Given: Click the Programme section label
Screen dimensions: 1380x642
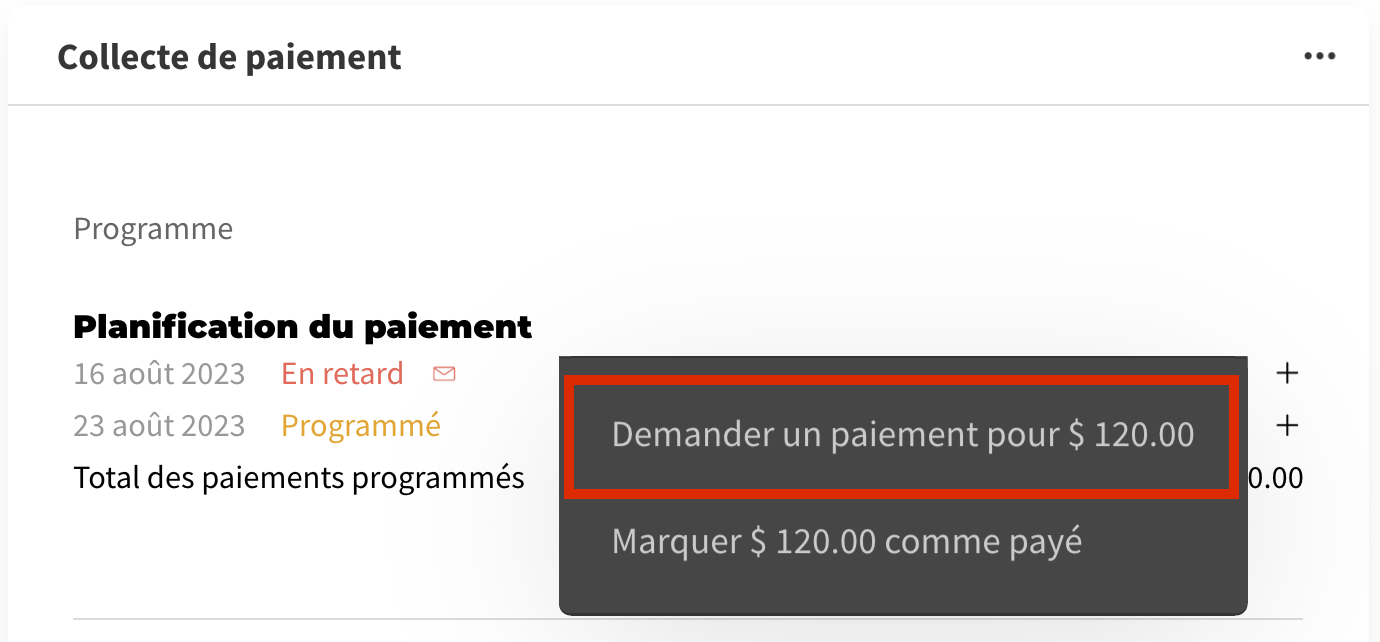Looking at the screenshot, I should [x=153, y=229].
